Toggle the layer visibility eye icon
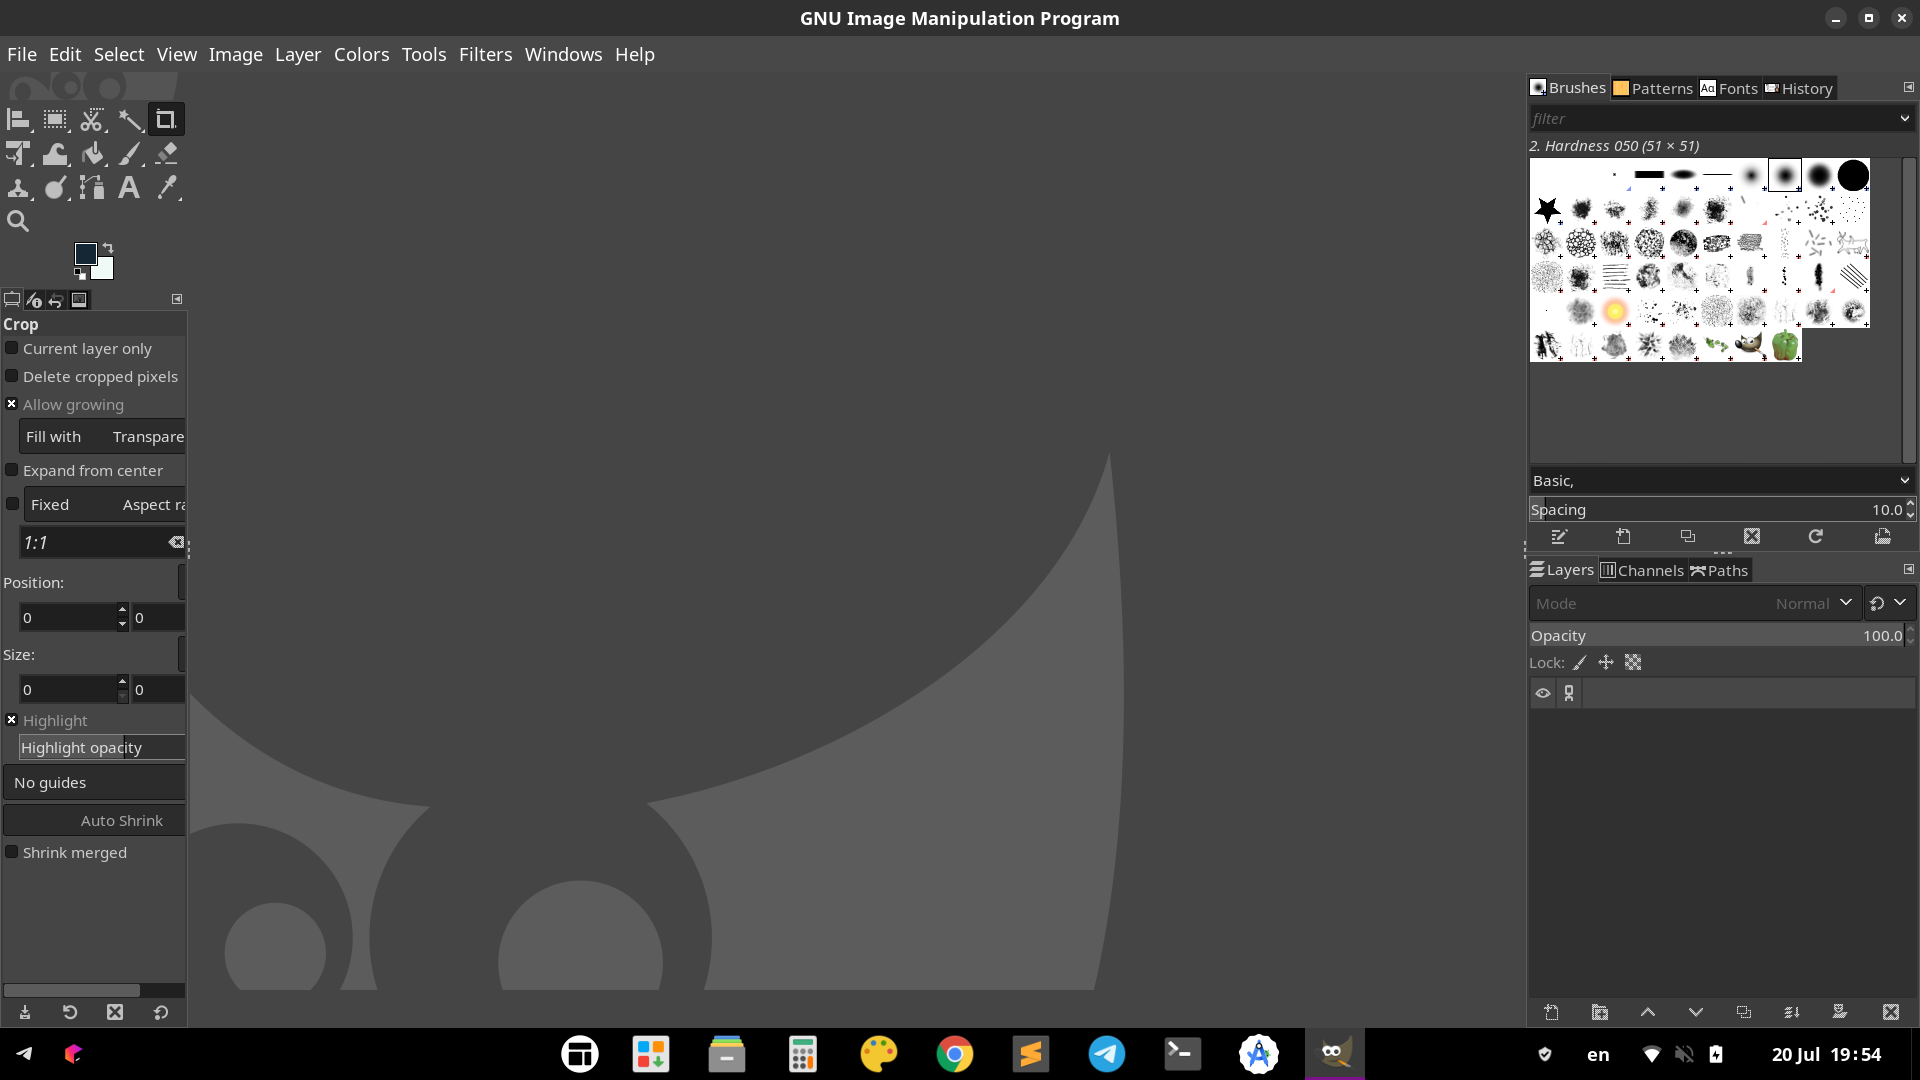This screenshot has height=1080, width=1920. click(1543, 693)
